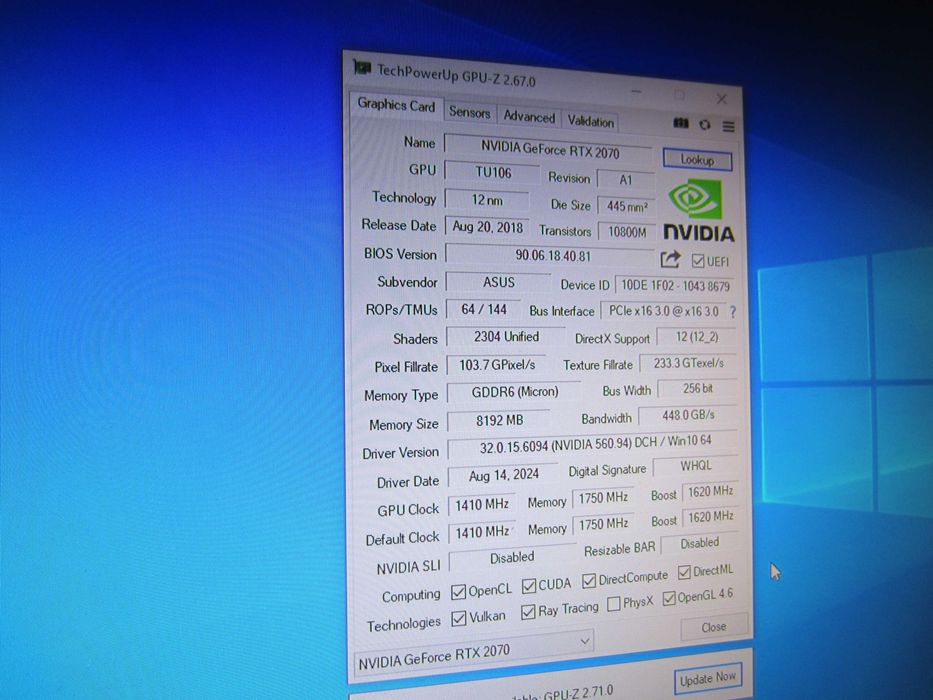
Task: Toggle the DirectCompute checkbox
Action: pos(589,580)
